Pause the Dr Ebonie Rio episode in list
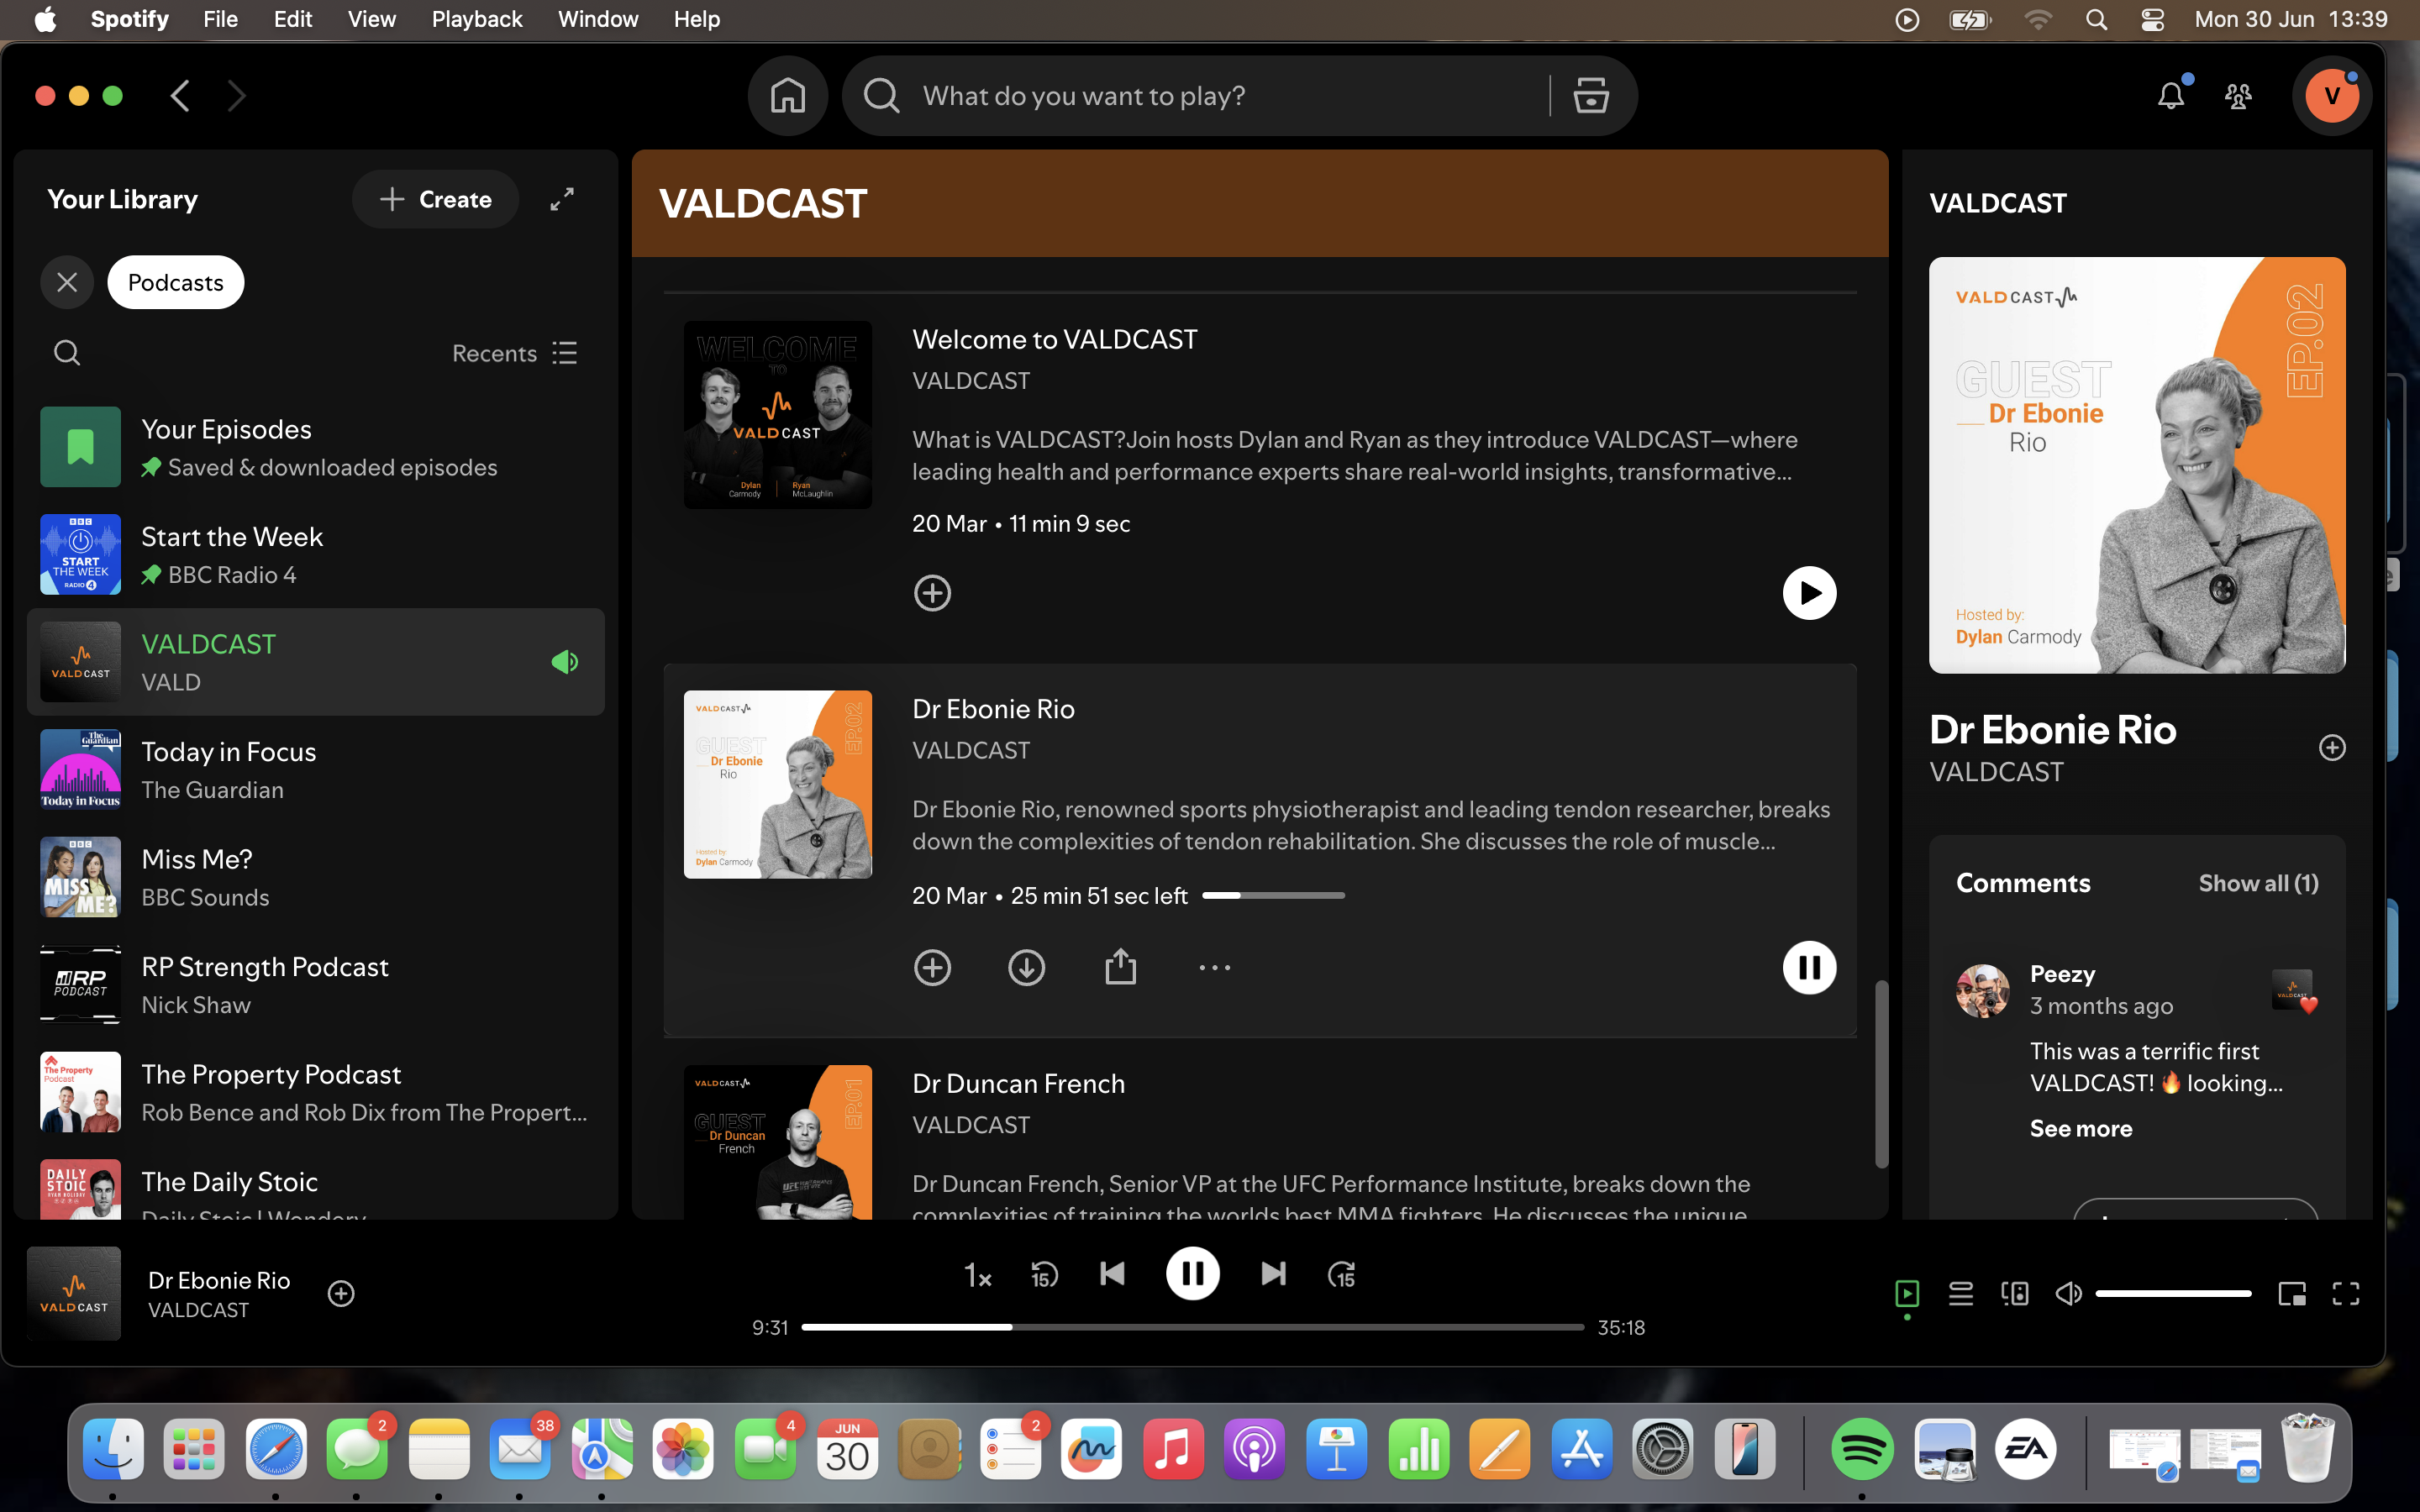2420x1512 pixels. pos(1809,967)
